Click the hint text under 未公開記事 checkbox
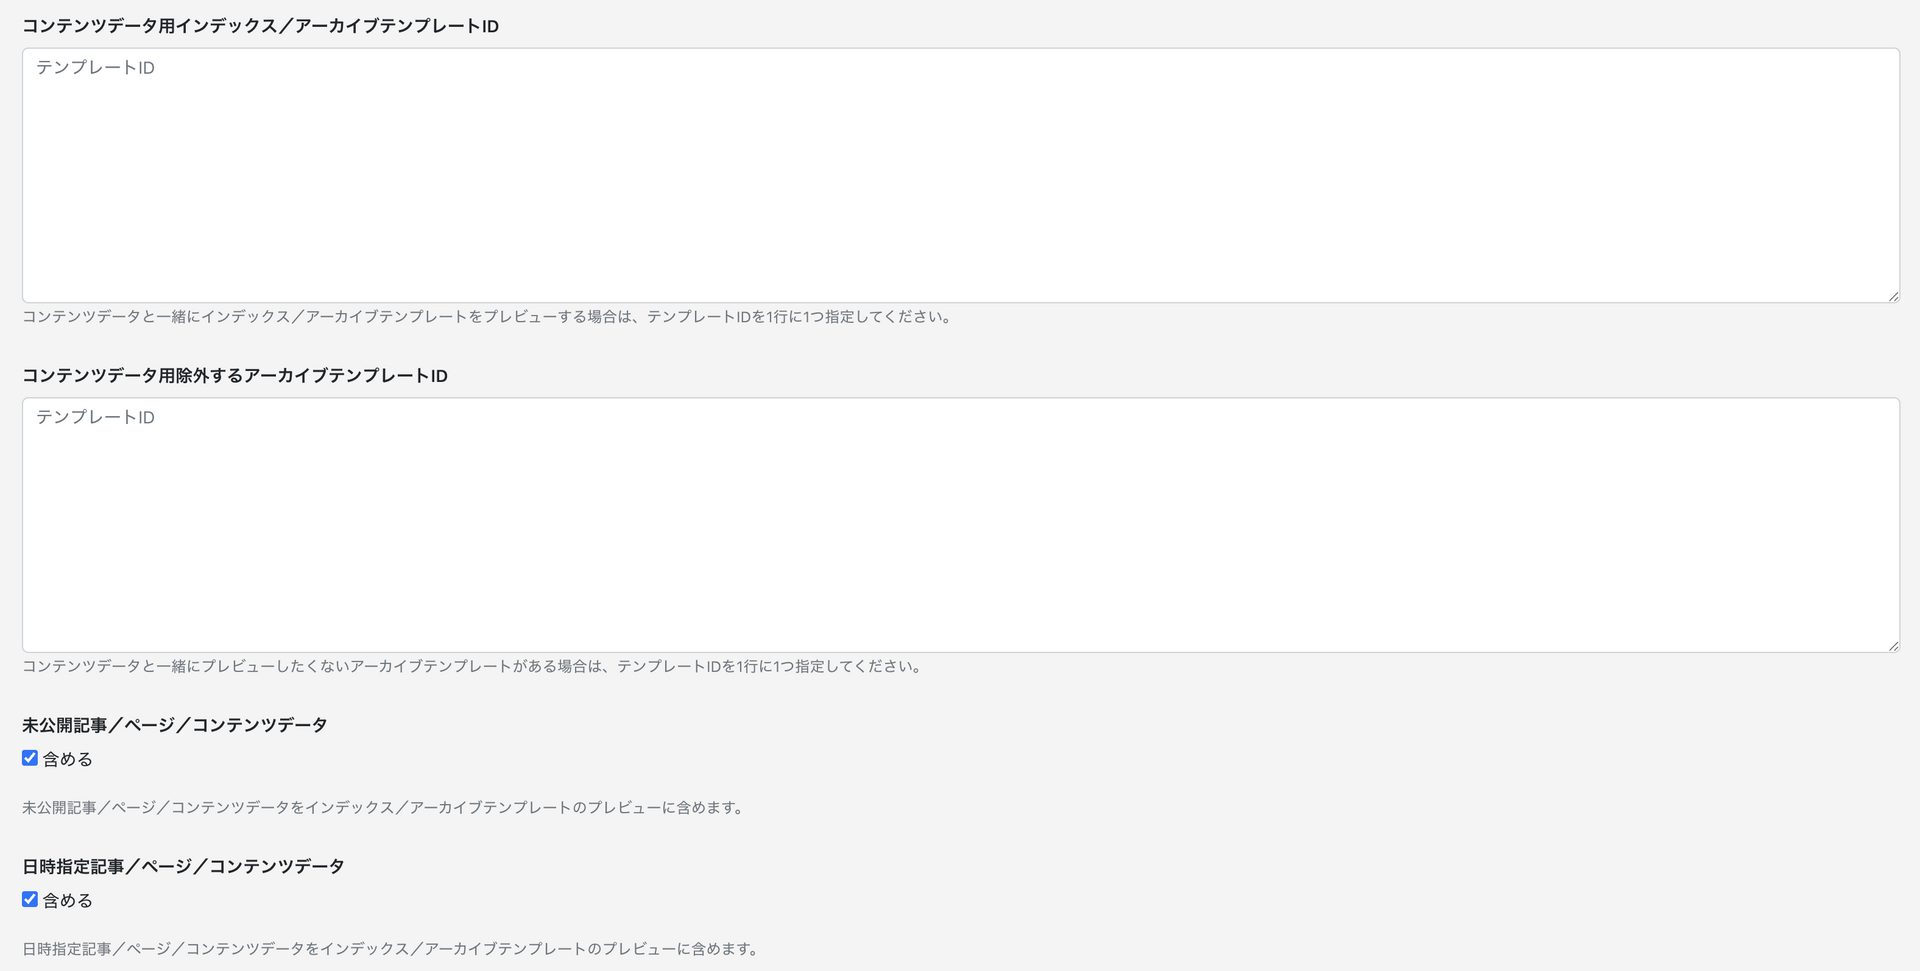The width and height of the screenshot is (1920, 971). [384, 807]
